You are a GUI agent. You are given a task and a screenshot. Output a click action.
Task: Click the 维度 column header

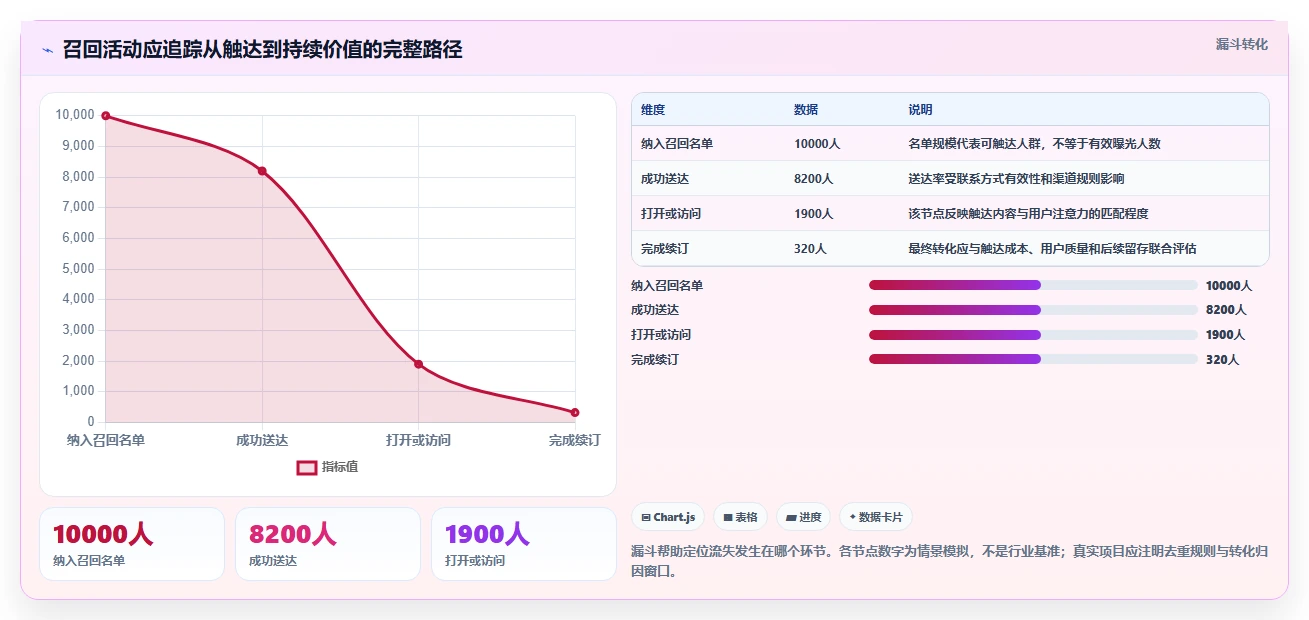click(x=653, y=110)
